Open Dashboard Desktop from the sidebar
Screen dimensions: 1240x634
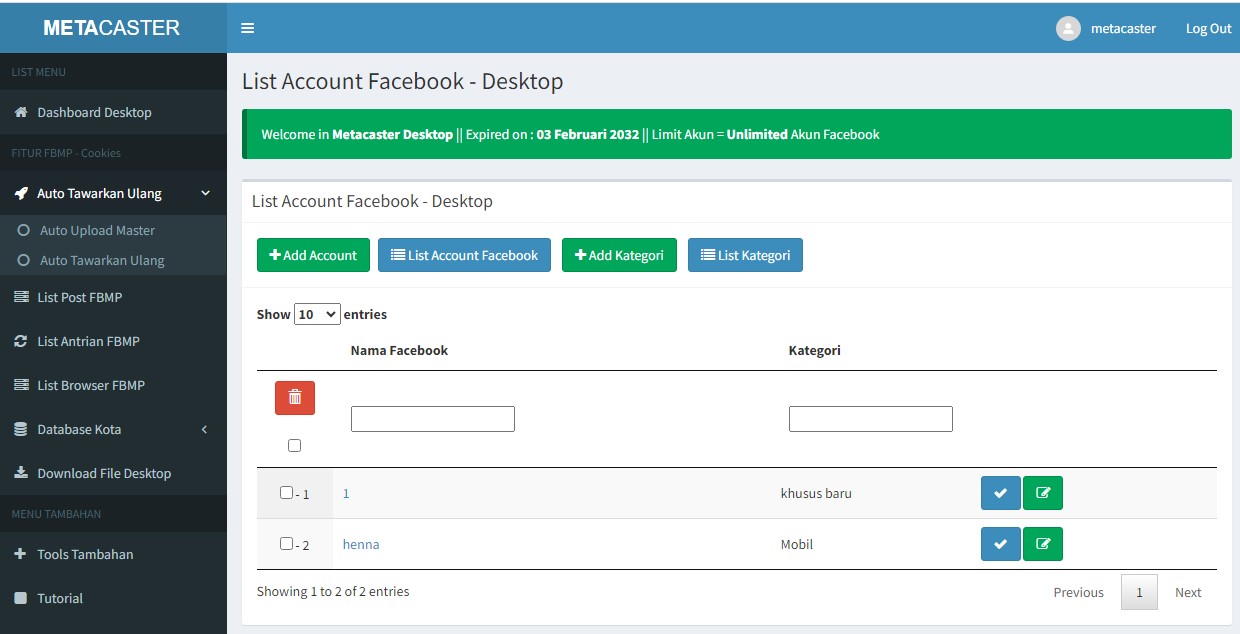94,112
